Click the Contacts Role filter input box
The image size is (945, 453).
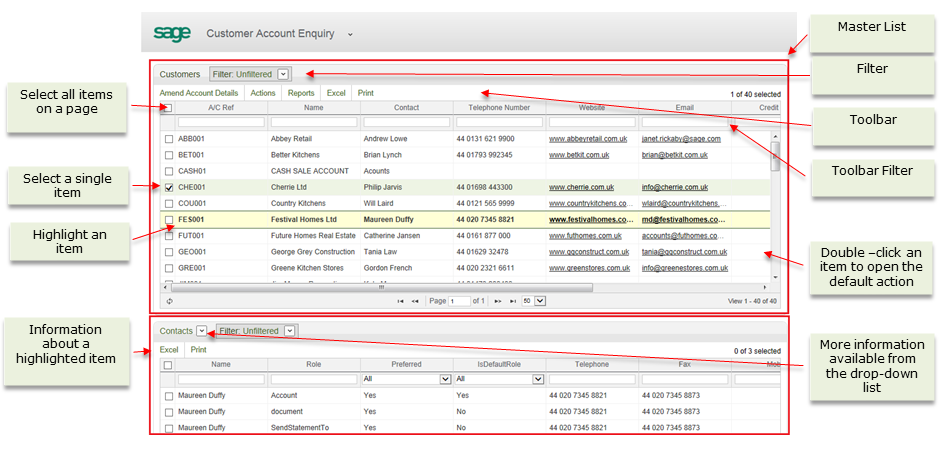pyautogui.click(x=314, y=380)
